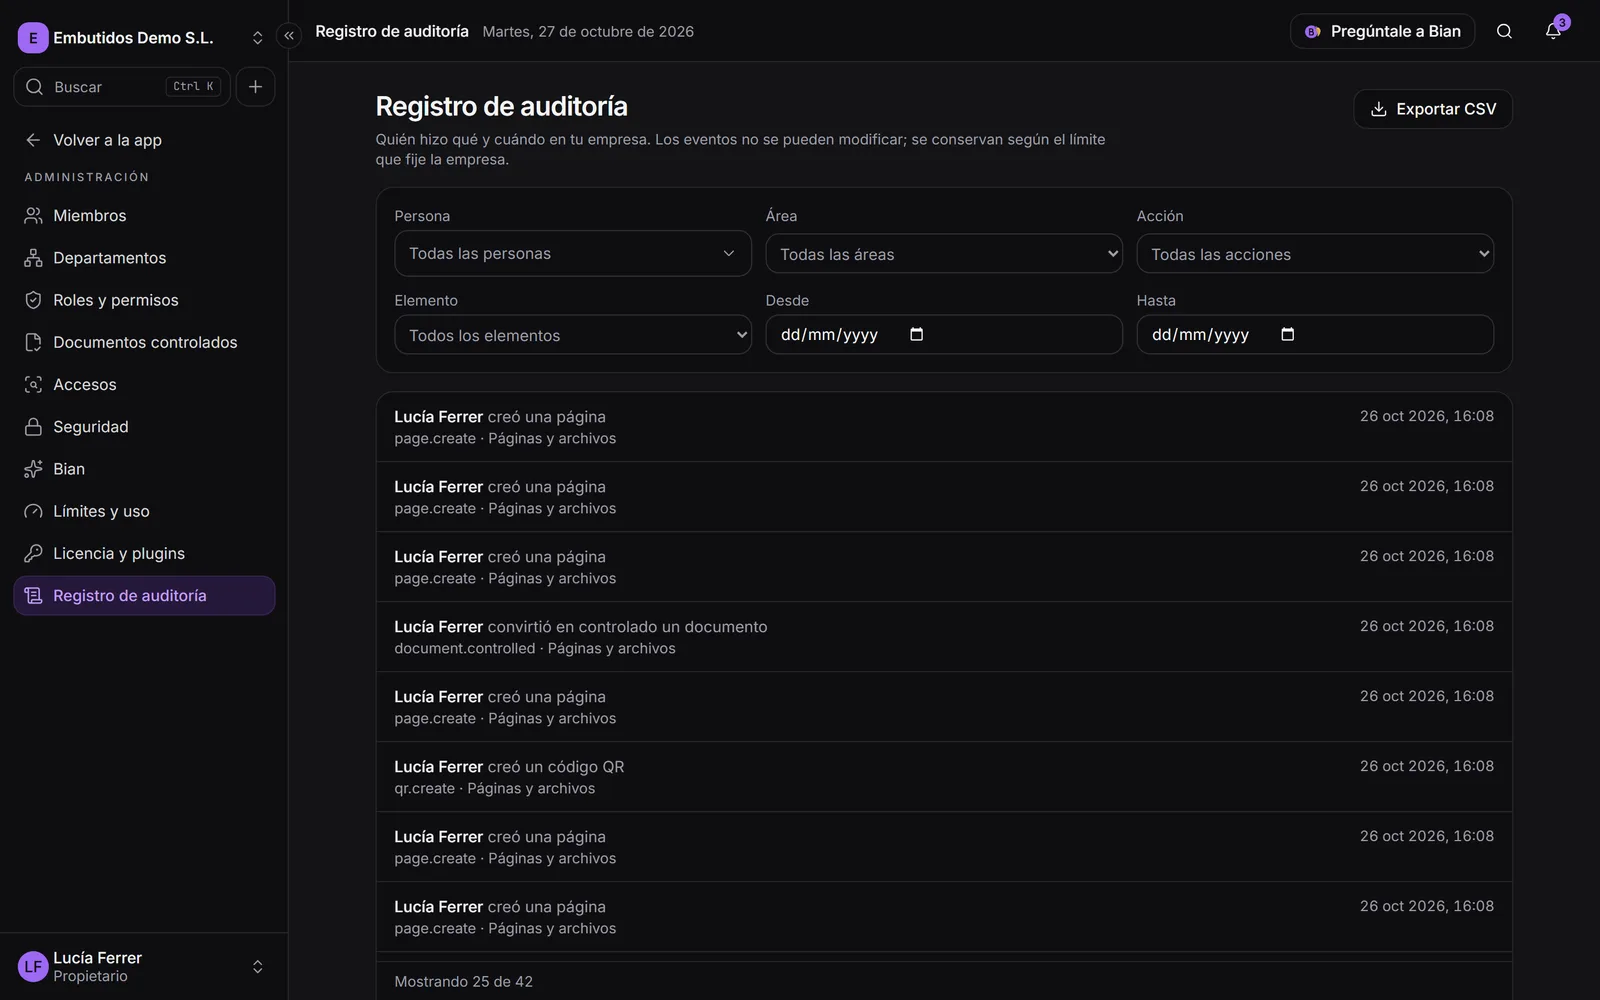Expand the Lucía Ferrer user menu chevrons

click(257, 967)
